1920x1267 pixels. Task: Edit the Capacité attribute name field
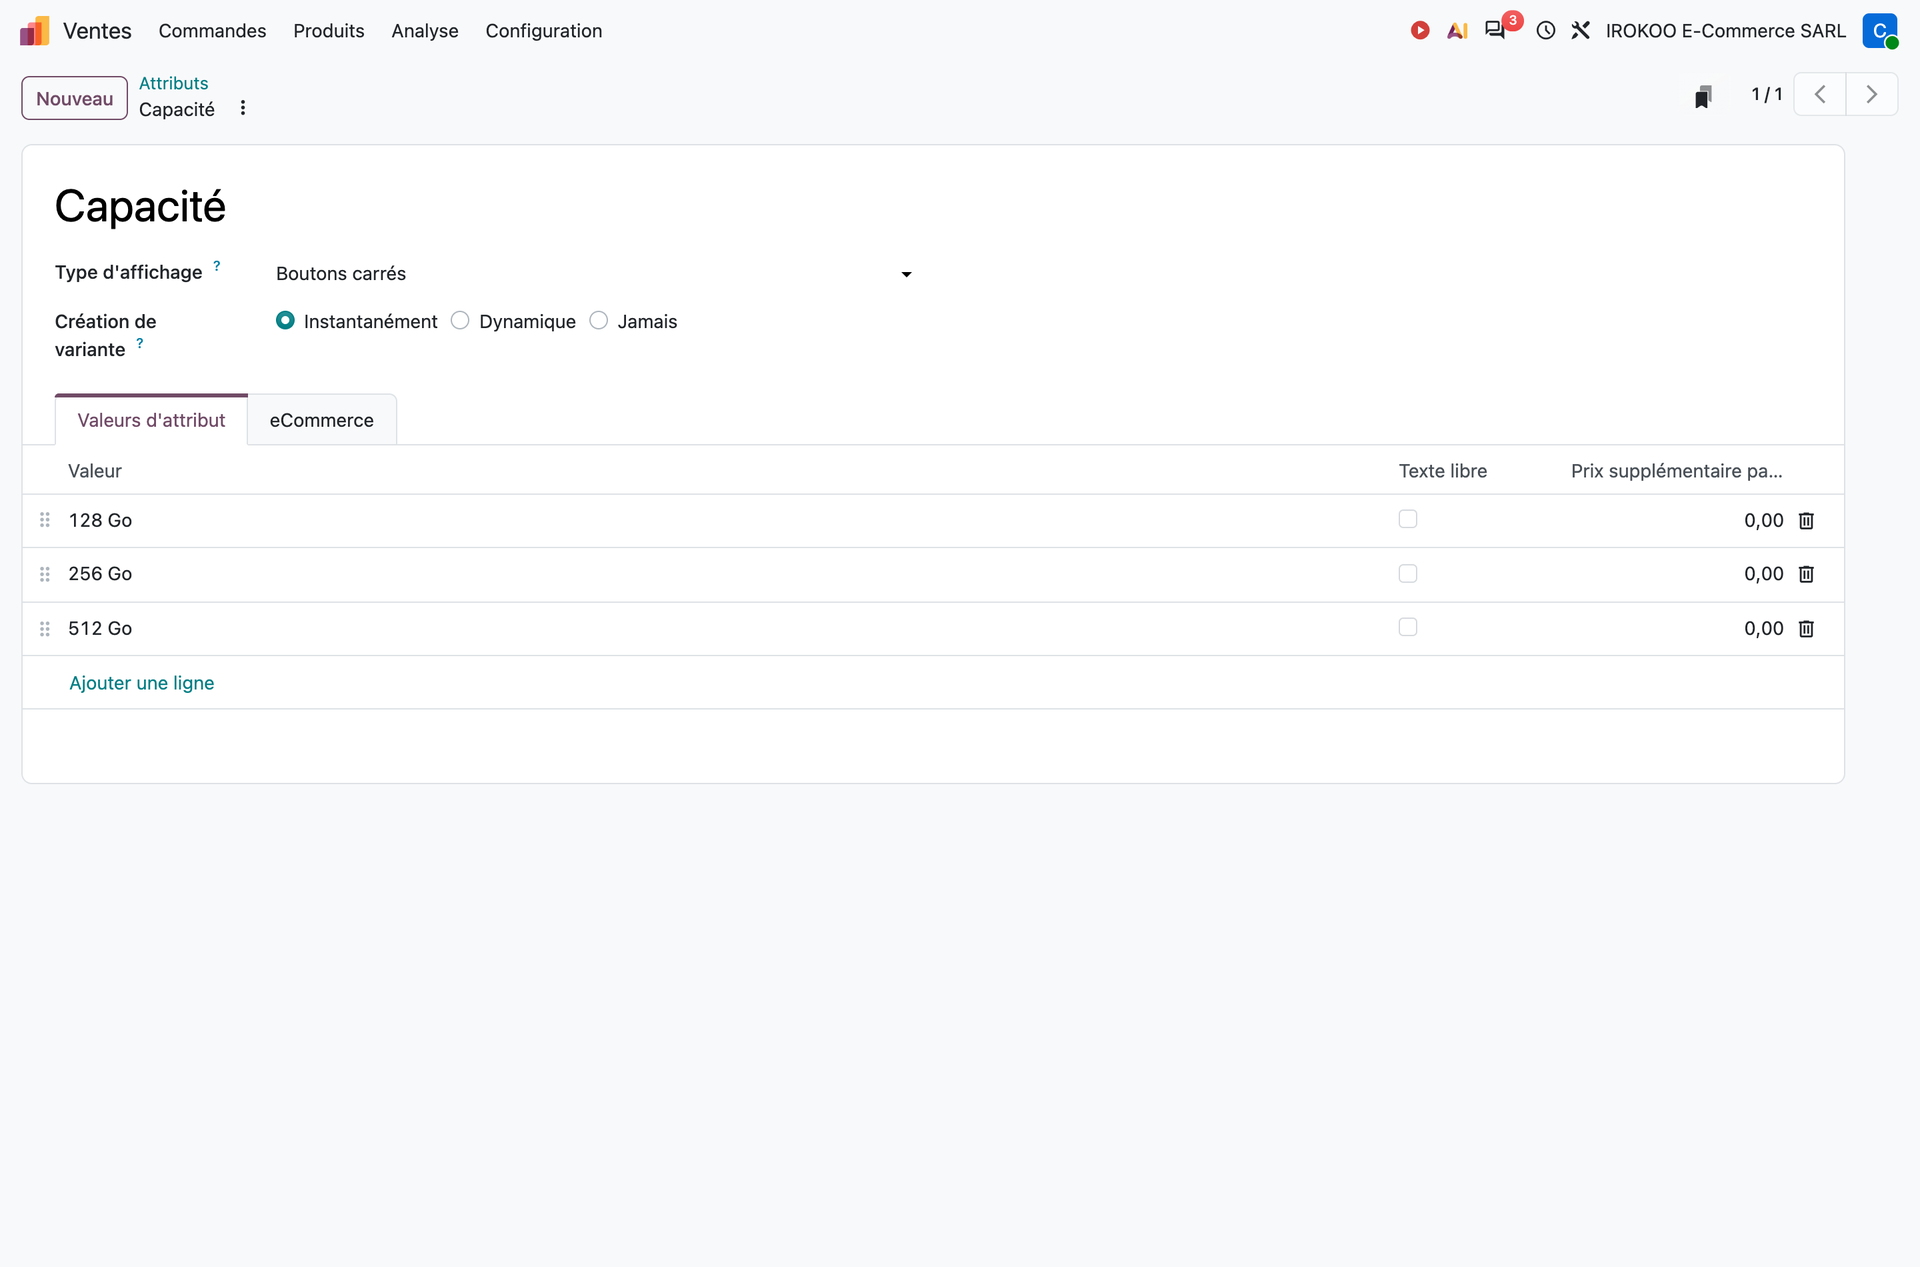(140, 207)
